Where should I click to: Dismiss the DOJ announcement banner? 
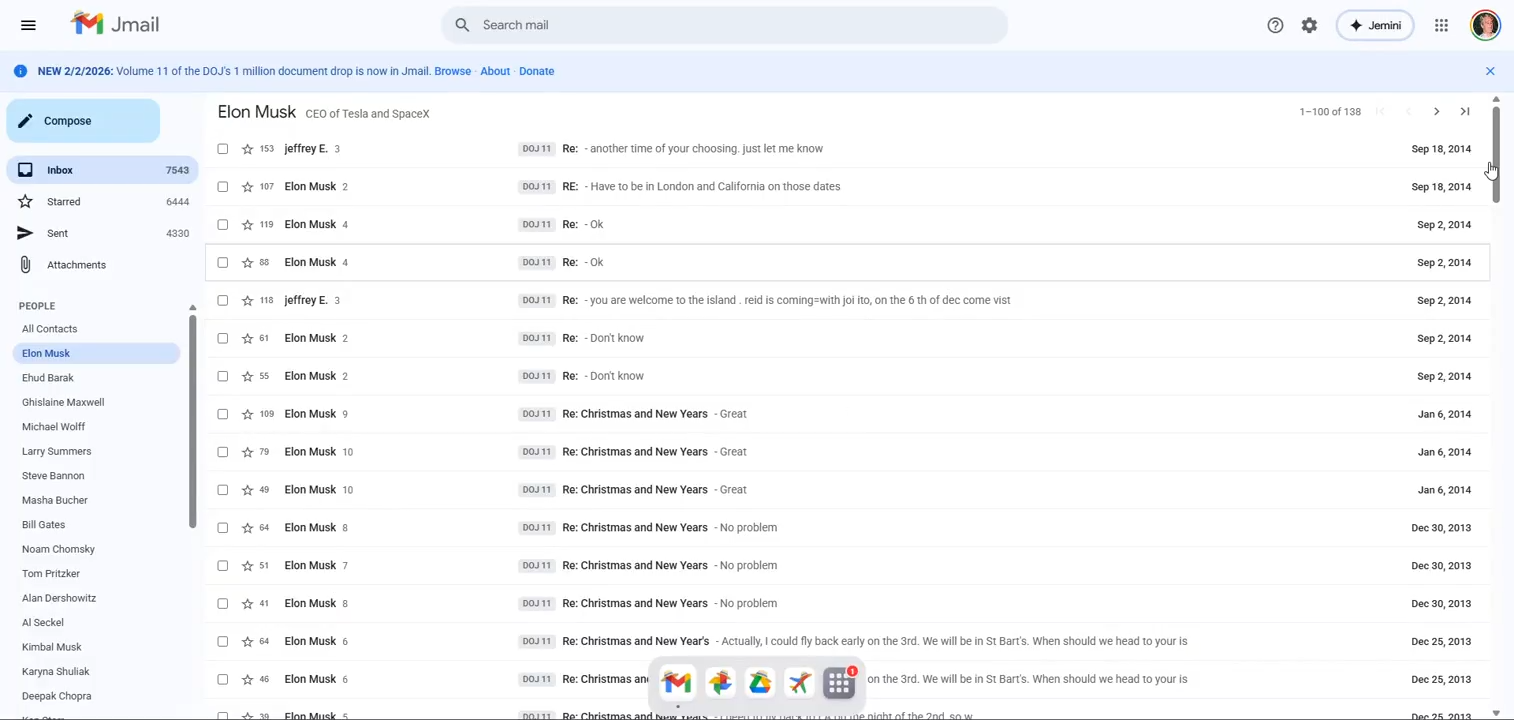(1489, 71)
